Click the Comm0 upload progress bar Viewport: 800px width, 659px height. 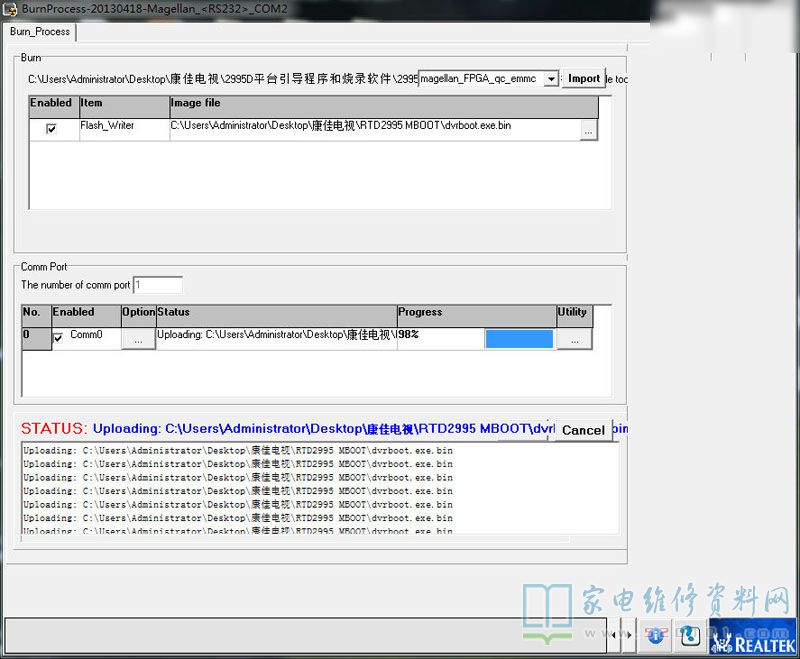pos(518,339)
